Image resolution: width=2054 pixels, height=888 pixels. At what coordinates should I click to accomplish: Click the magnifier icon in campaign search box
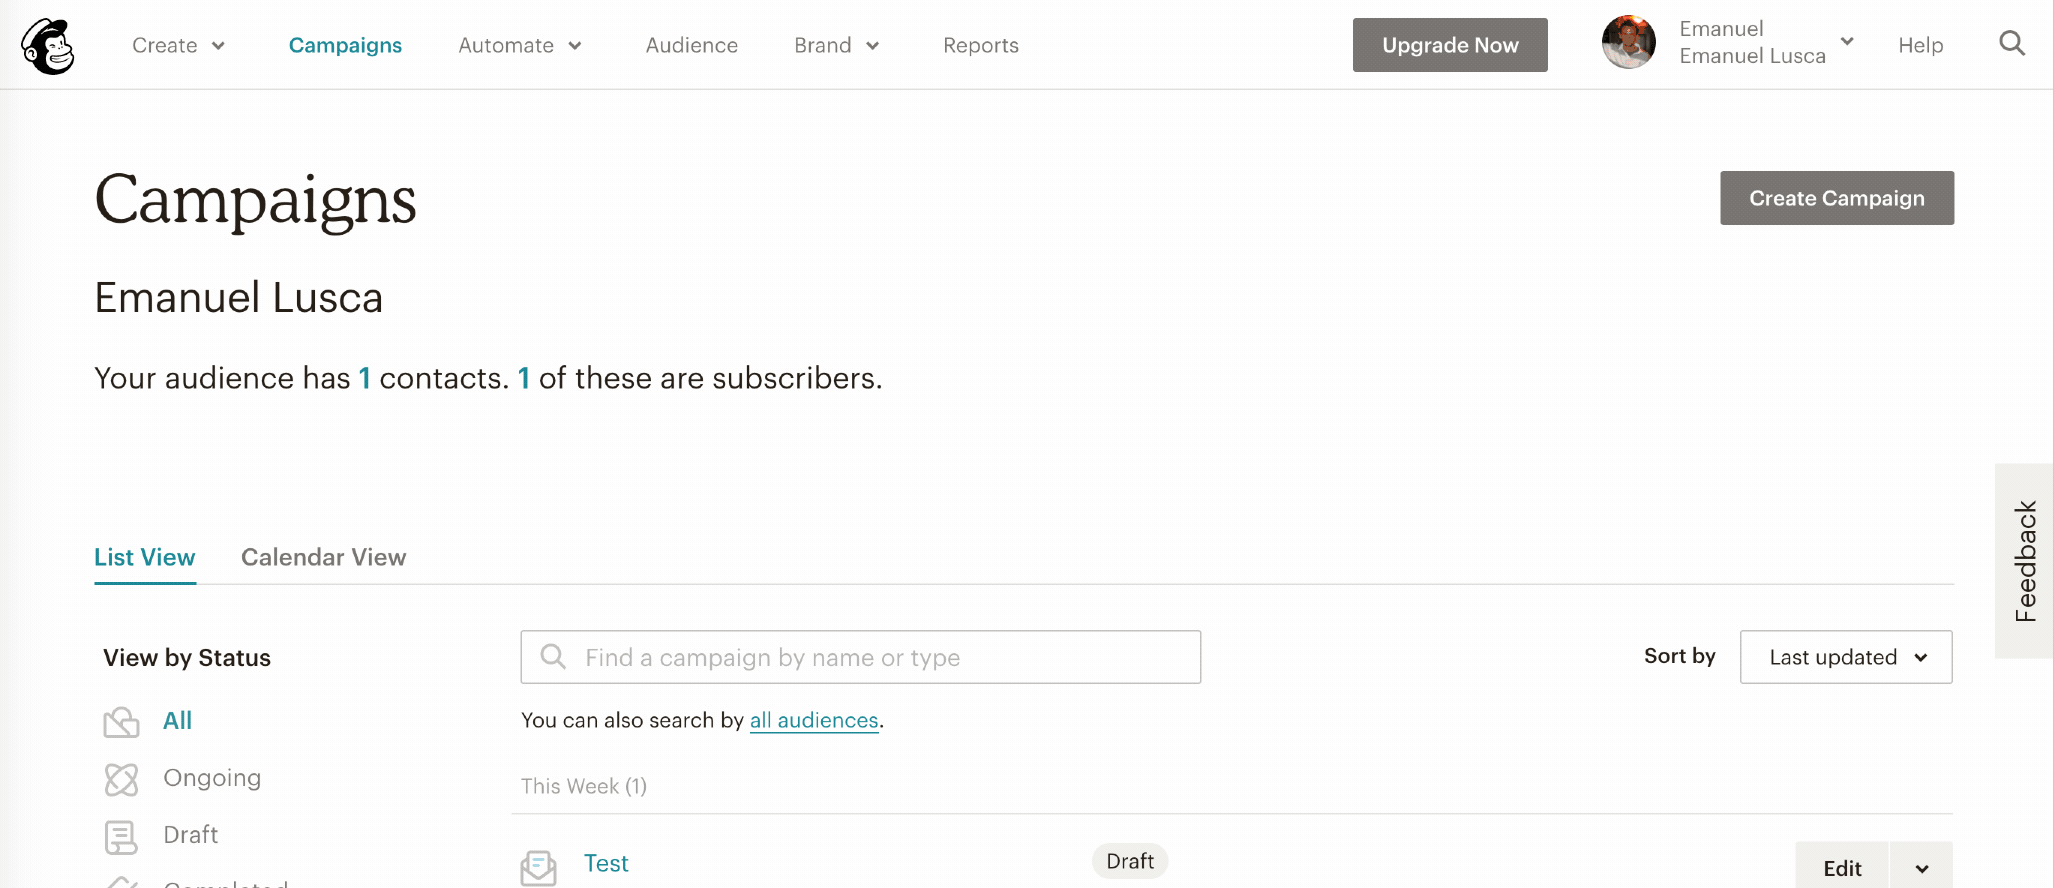coord(553,656)
